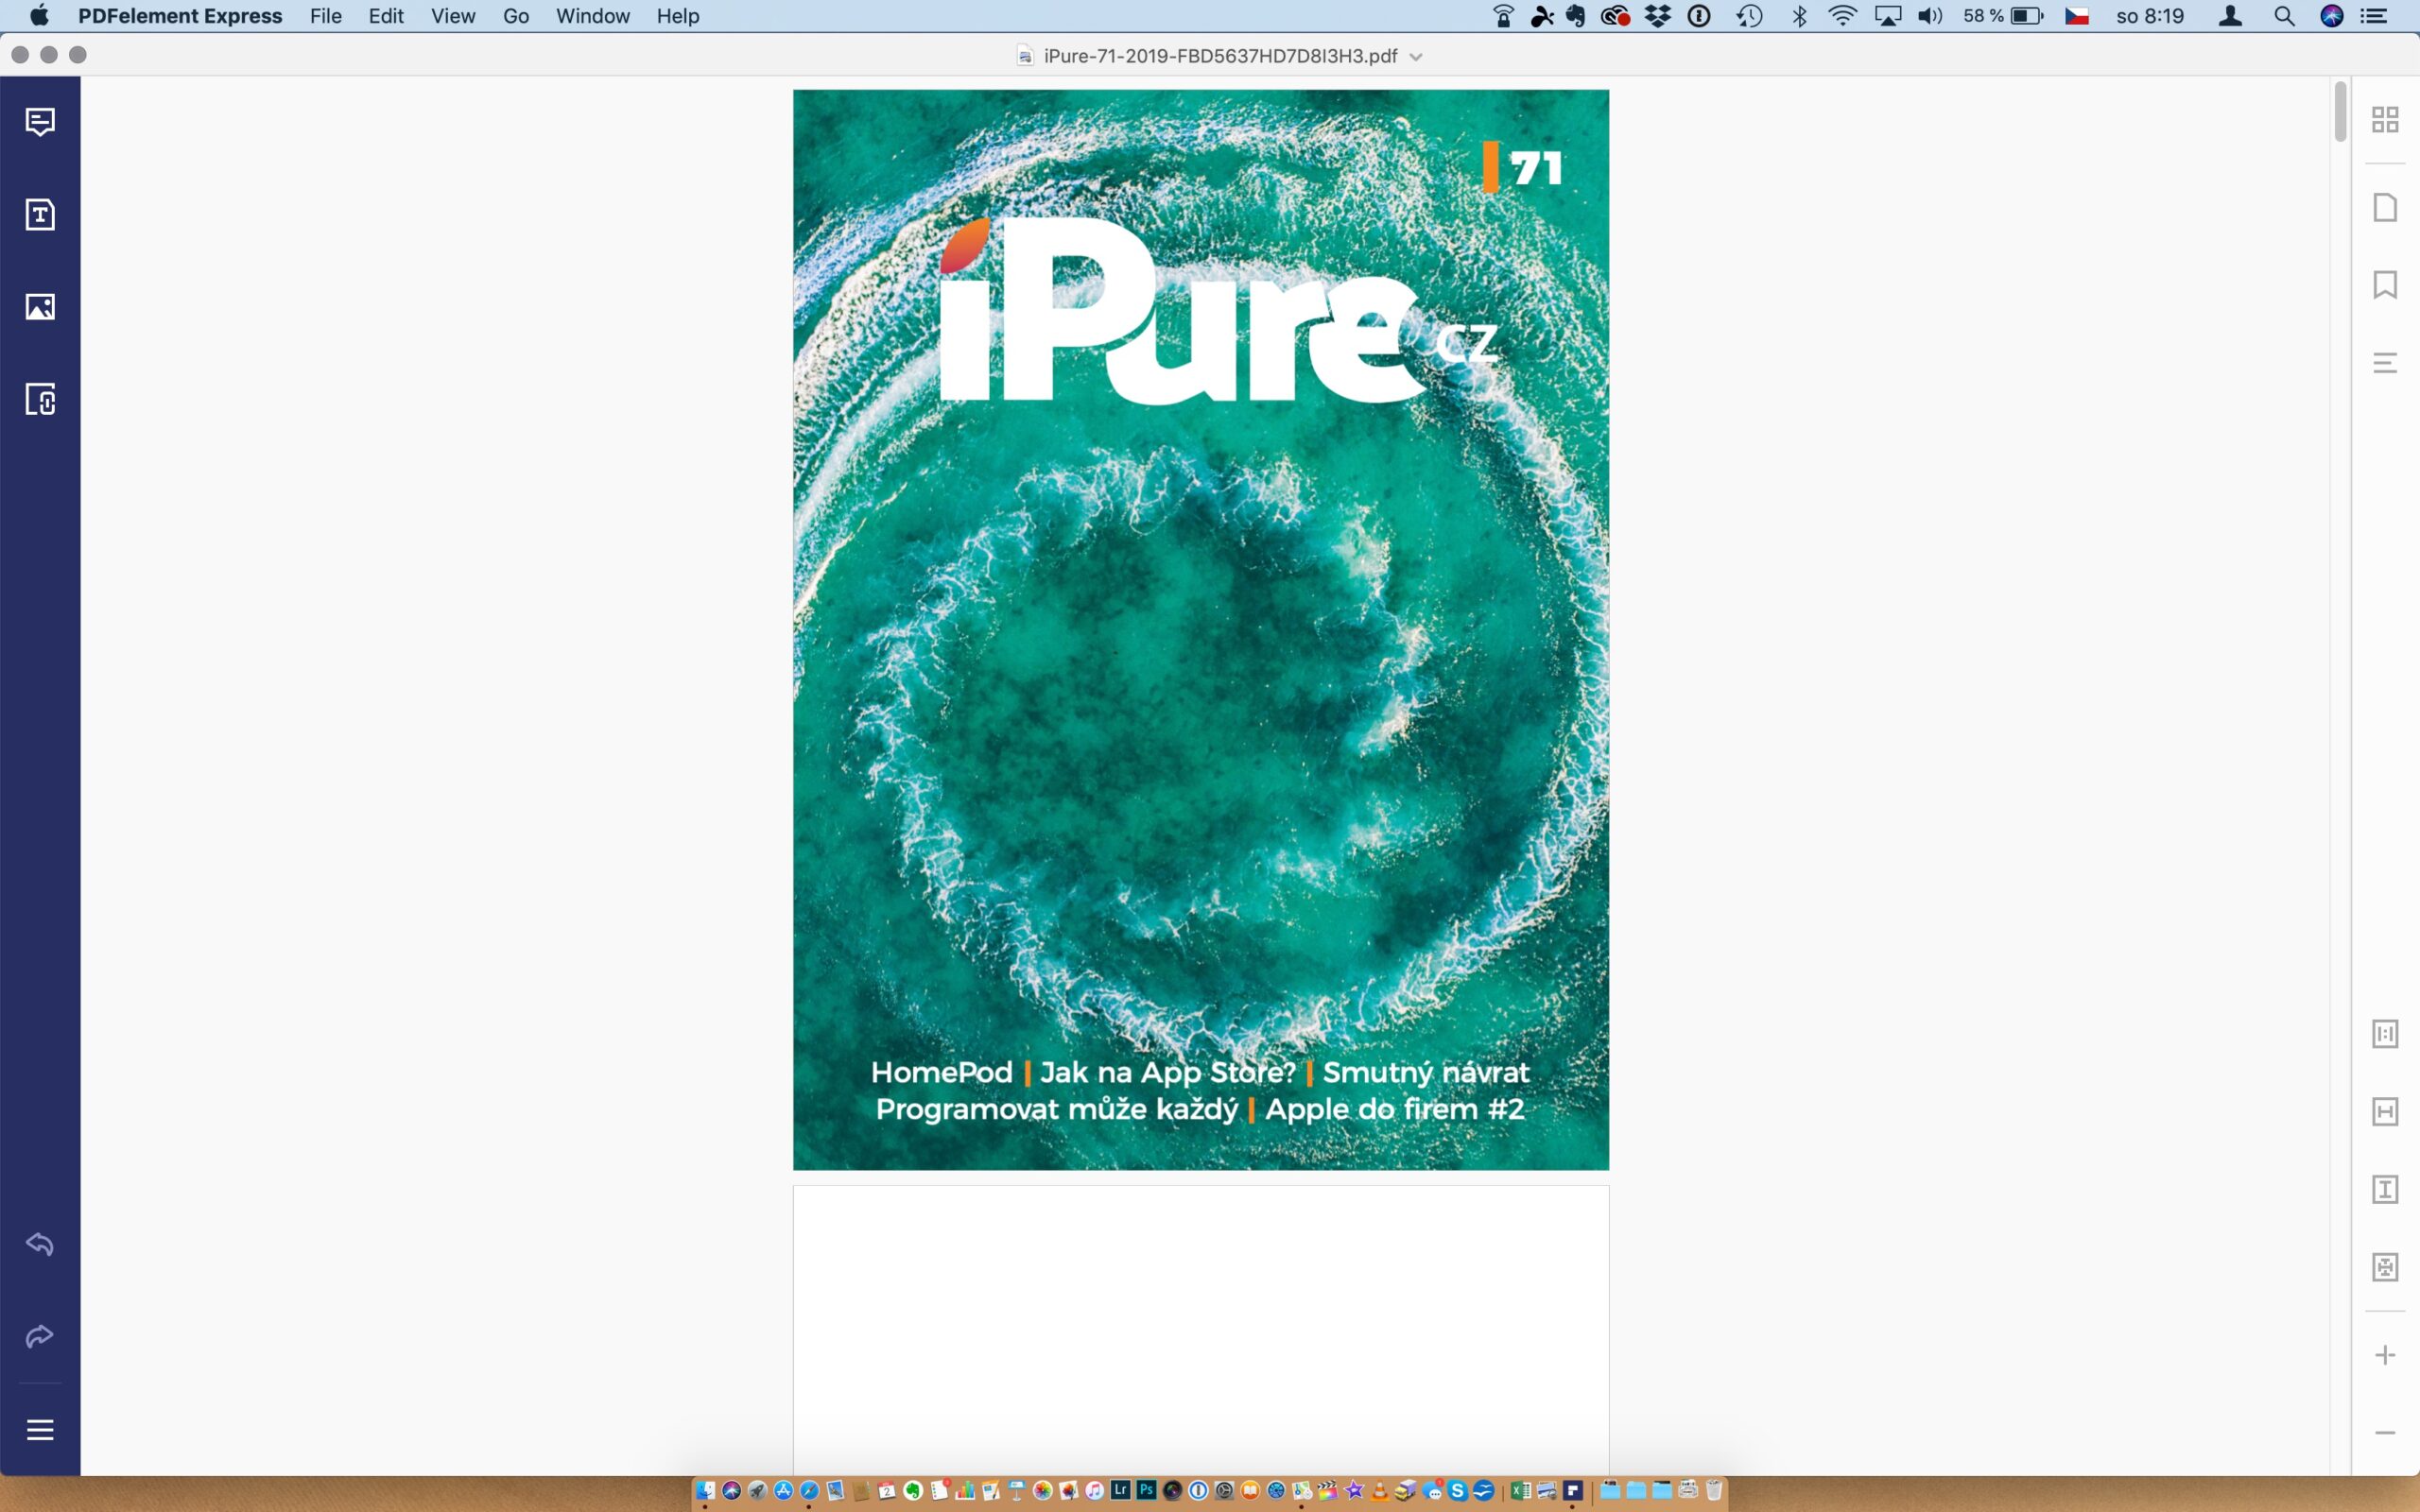The image size is (2420, 1512).
Task: Open the View menu
Action: pyautogui.click(x=453, y=16)
